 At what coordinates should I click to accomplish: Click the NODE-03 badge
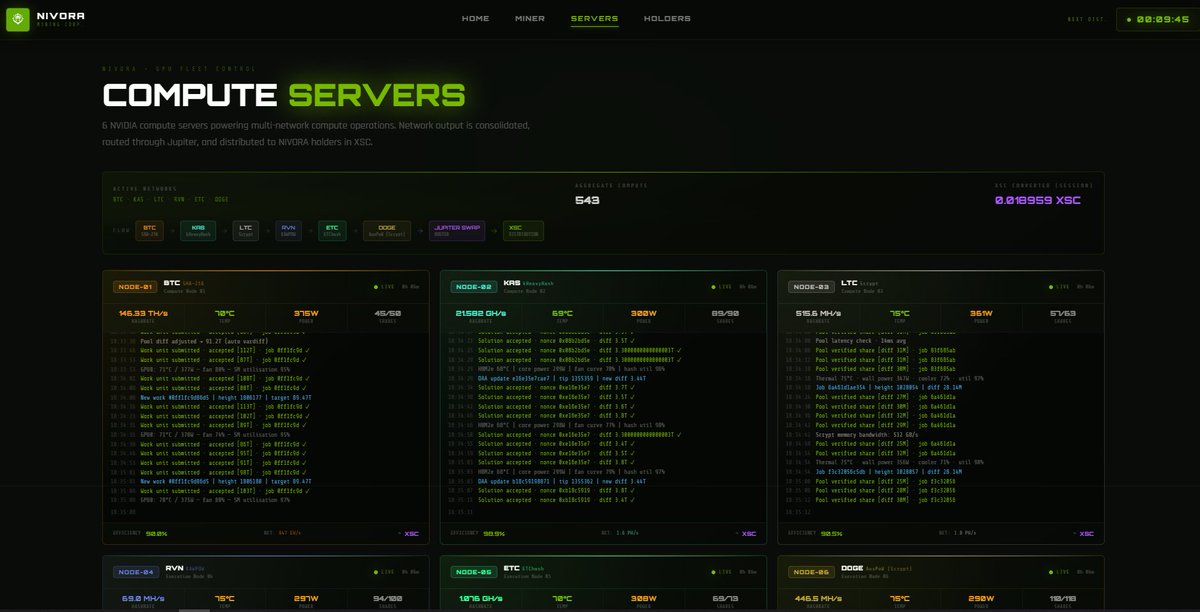810,287
